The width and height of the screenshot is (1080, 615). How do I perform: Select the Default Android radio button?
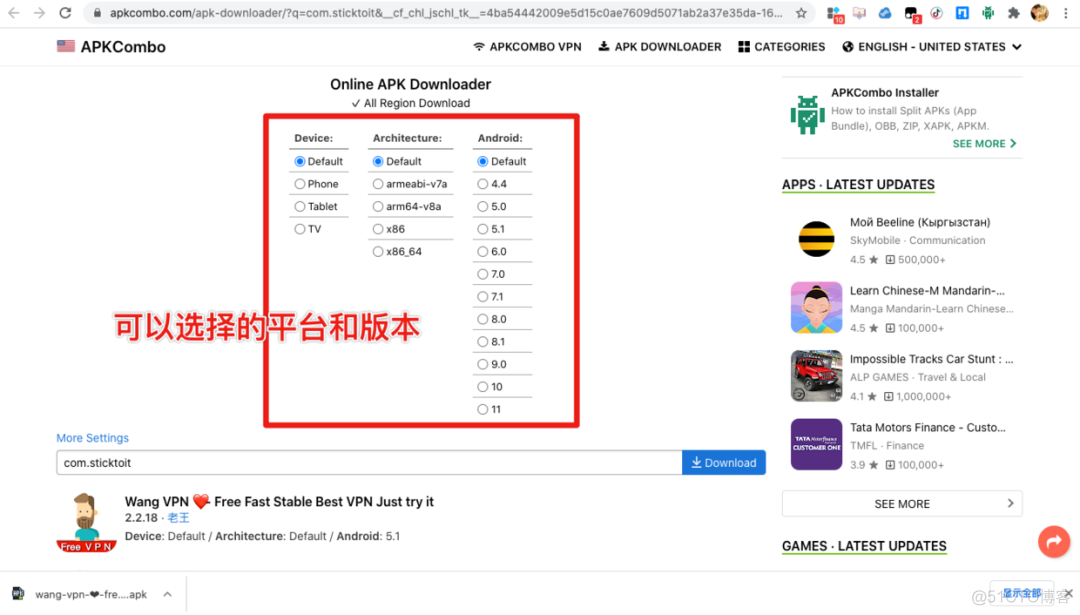483,161
